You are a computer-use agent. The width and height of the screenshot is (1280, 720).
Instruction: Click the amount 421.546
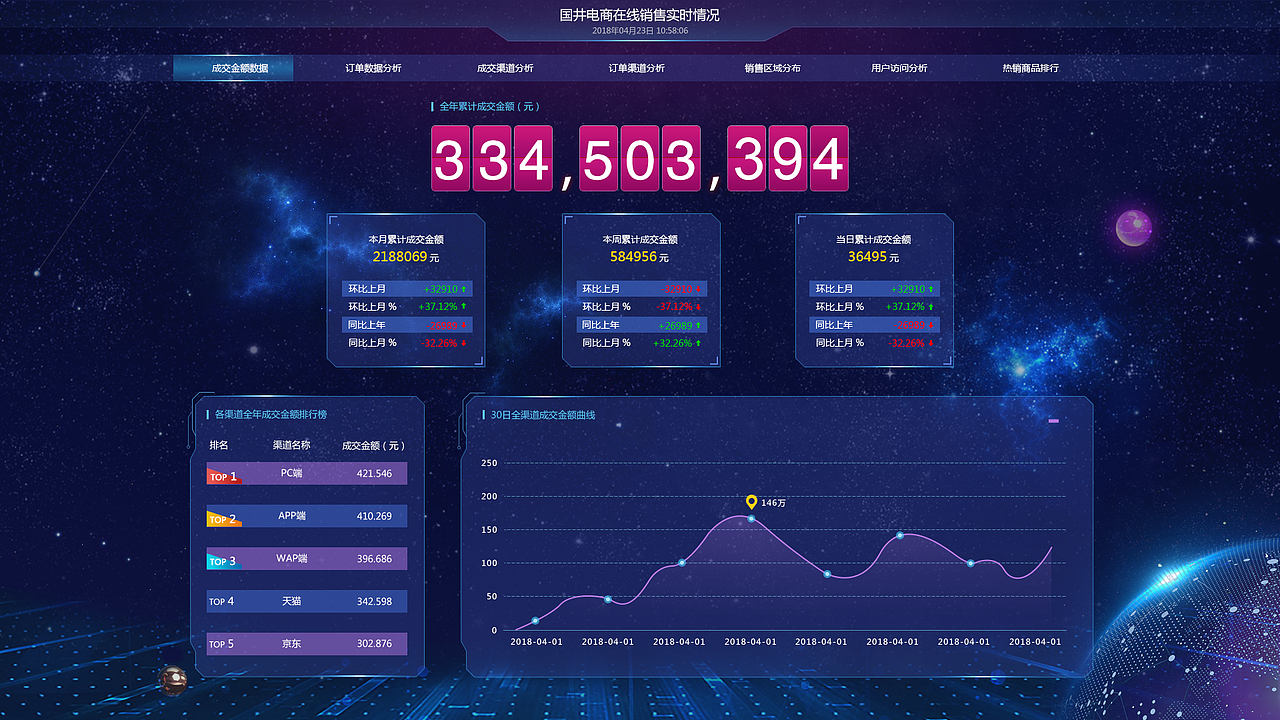(x=374, y=474)
